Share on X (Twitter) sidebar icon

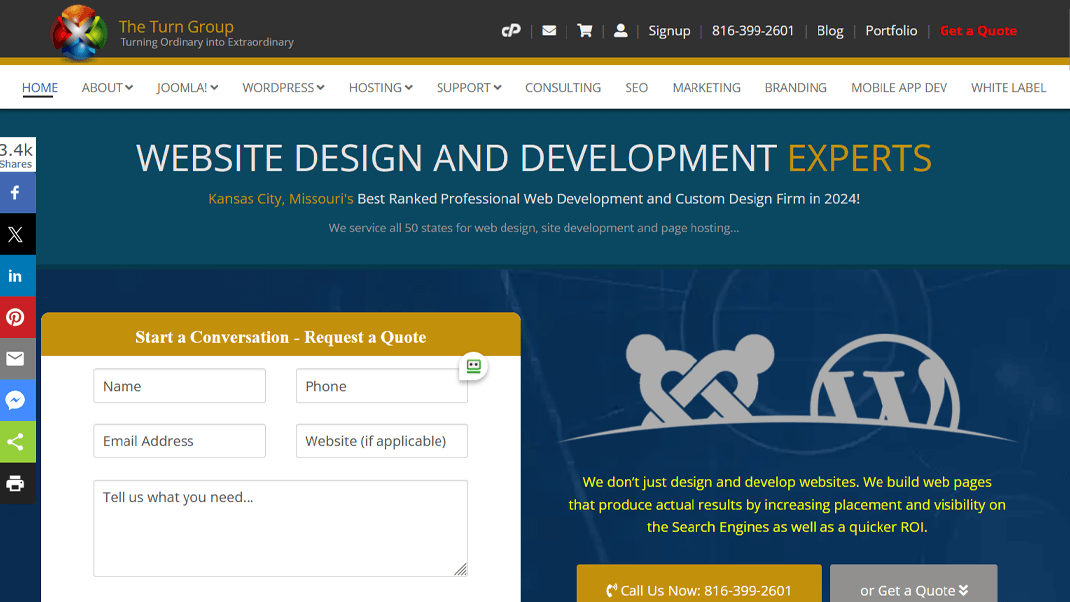17,235
